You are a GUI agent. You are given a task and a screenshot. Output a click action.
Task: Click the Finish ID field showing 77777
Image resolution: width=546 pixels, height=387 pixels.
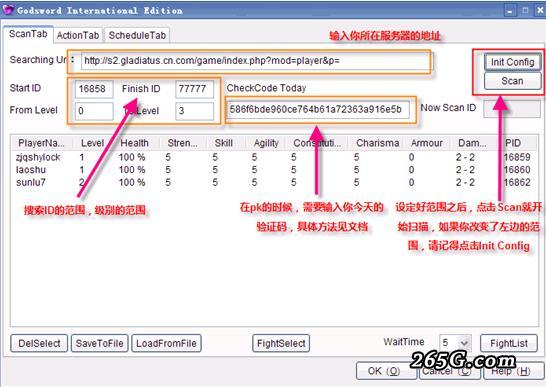(194, 89)
